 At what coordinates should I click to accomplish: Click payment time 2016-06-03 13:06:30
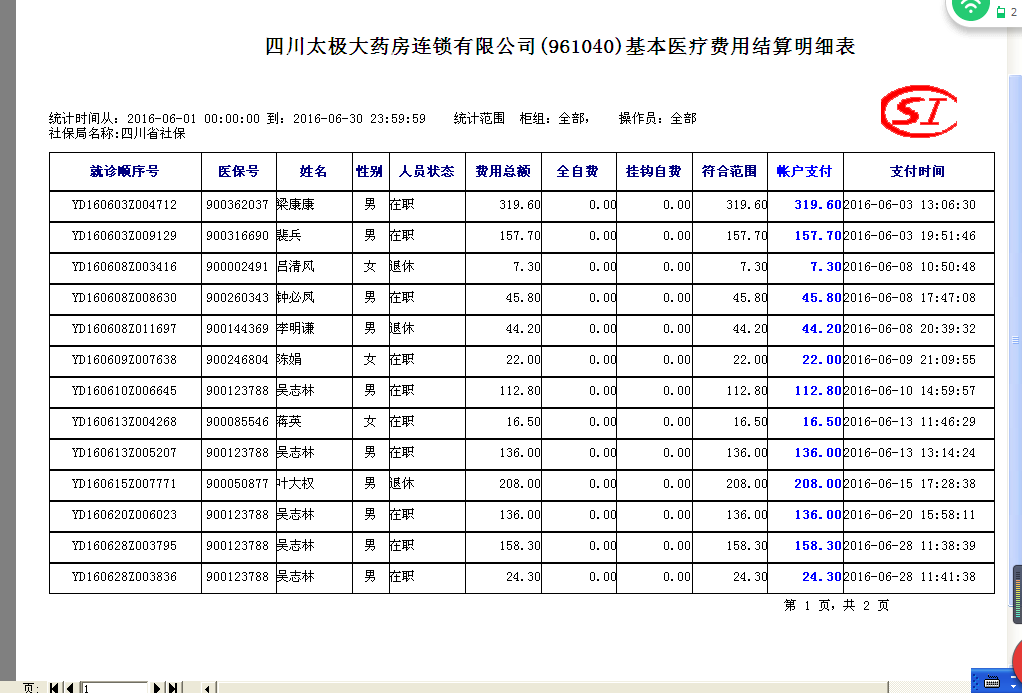[910, 205]
